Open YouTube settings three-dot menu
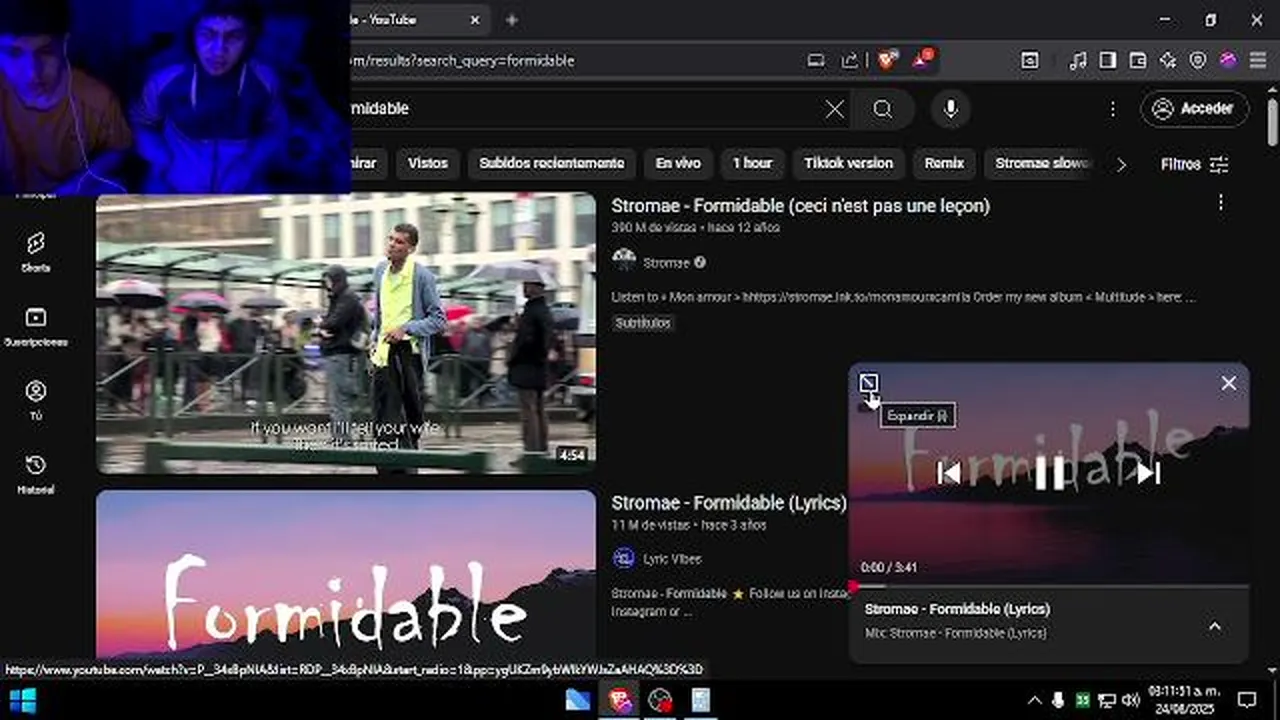 1113,109
